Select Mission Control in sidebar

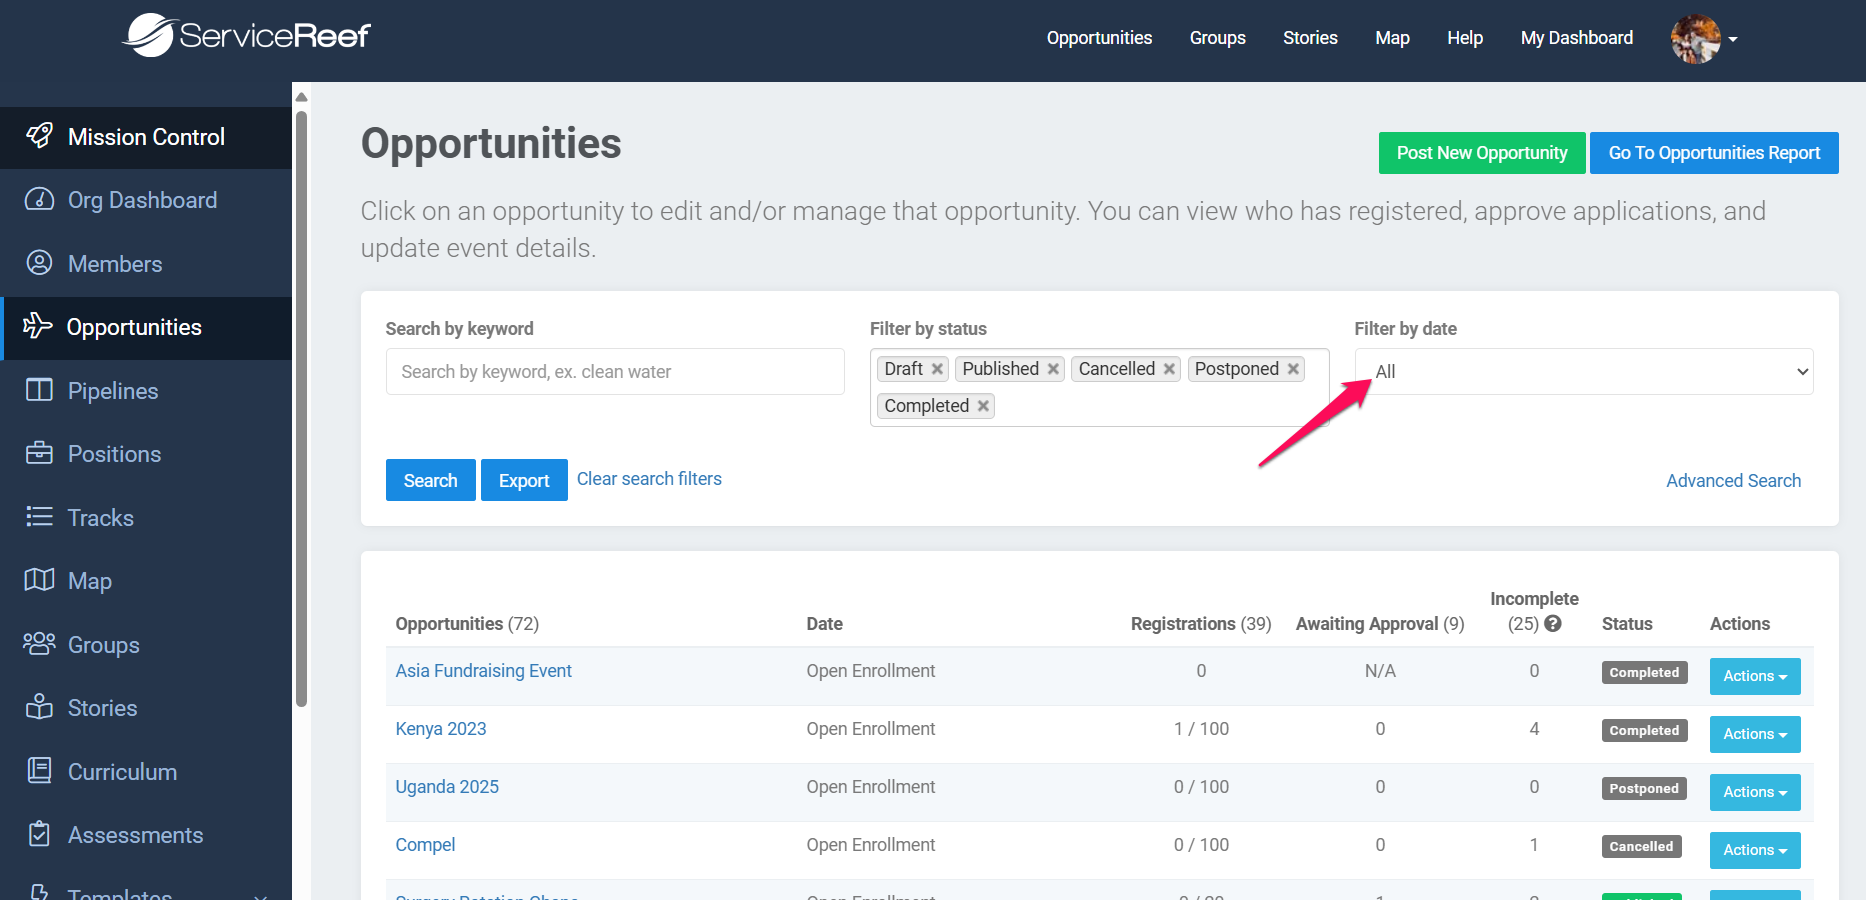146,137
